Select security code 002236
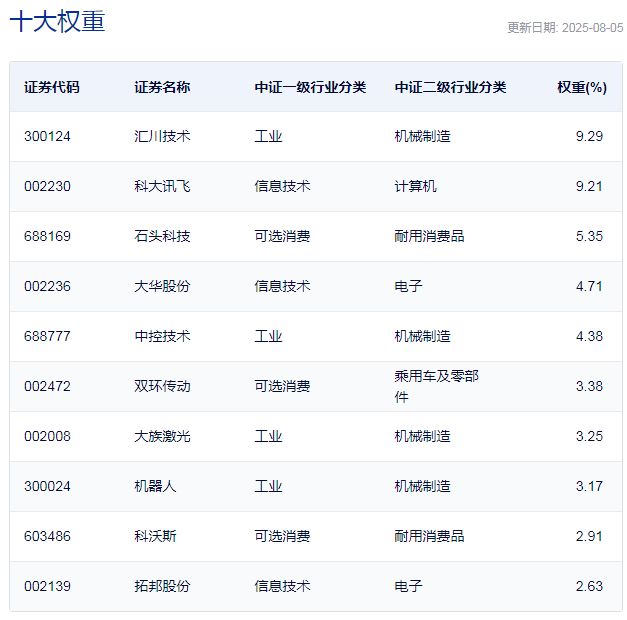The width and height of the screenshot is (627, 620). [47, 286]
